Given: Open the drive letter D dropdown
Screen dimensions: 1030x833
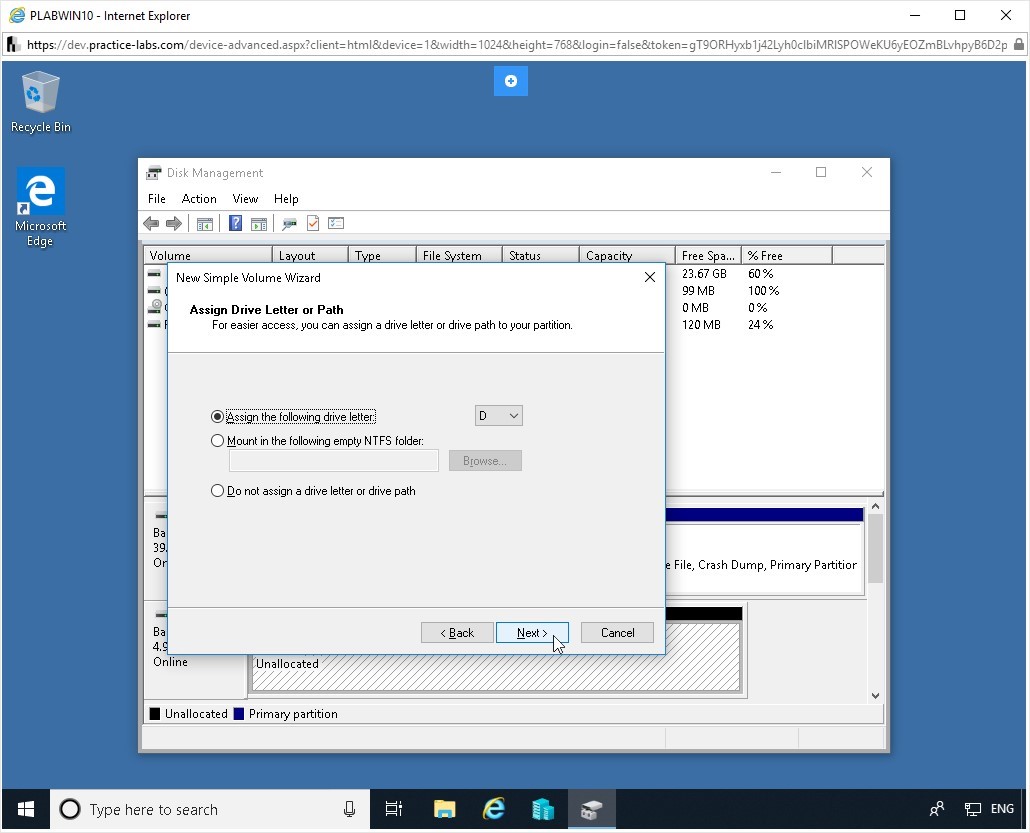Looking at the screenshot, I should tap(499, 416).
